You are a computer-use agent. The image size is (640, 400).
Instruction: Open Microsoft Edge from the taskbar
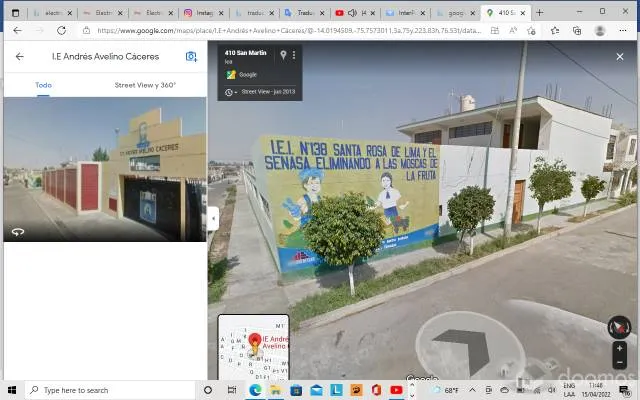(x=256, y=390)
